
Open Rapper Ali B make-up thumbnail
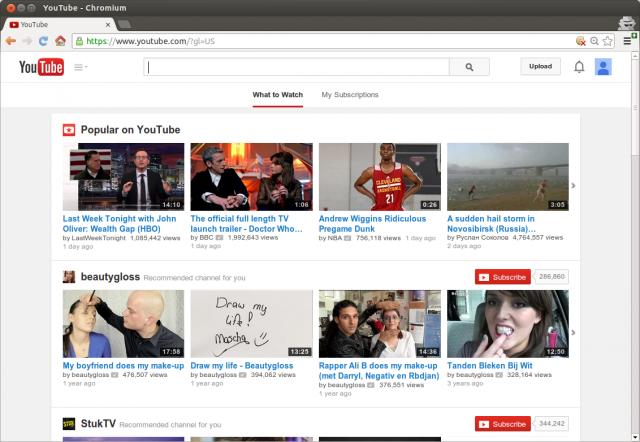[x=380, y=324]
